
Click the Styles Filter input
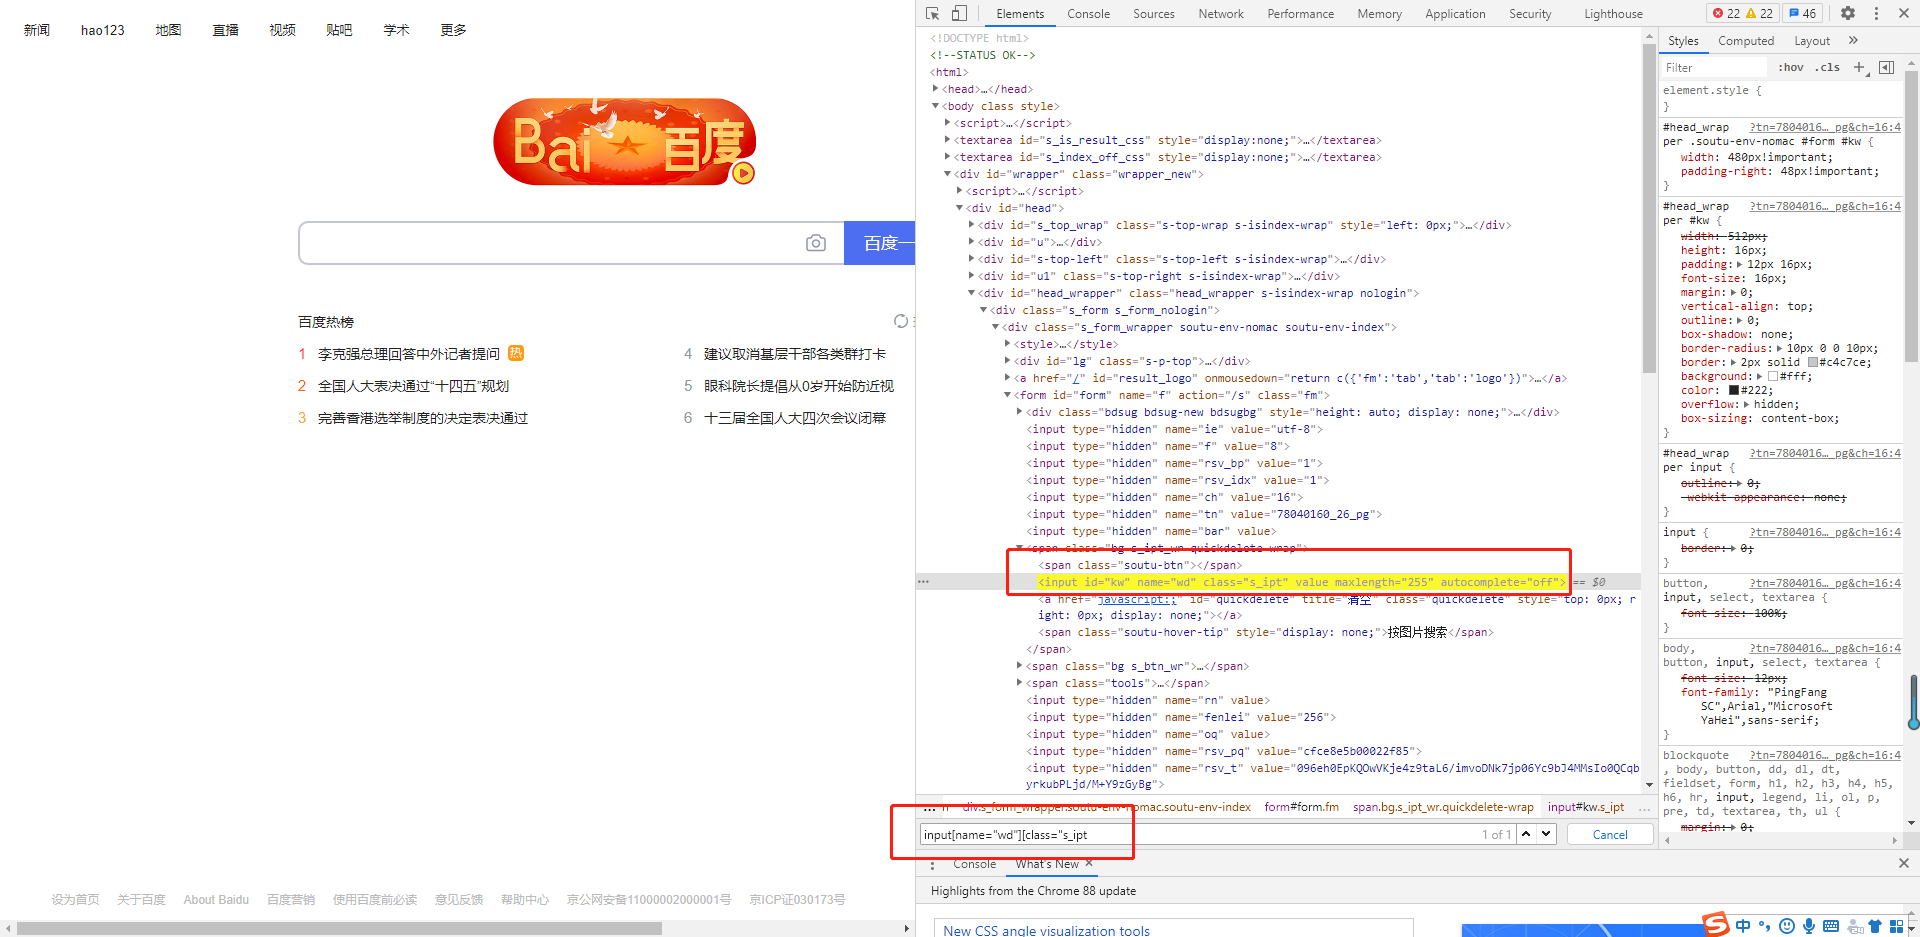click(x=1714, y=67)
